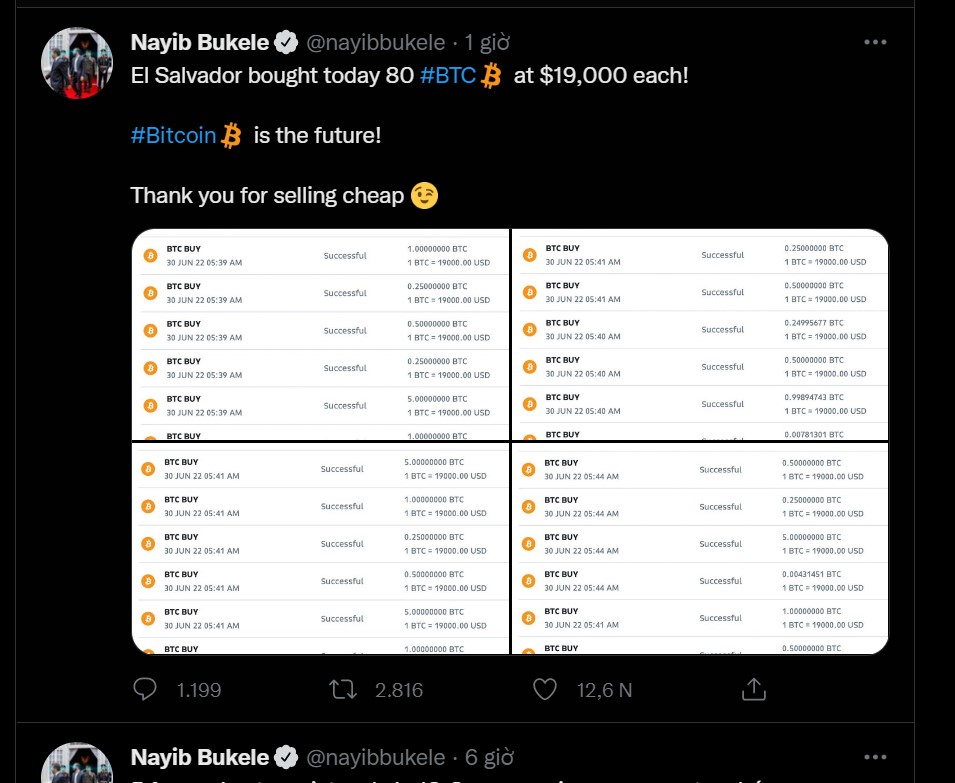Screen dimensions: 955x783
Task: Open top-left transaction screenshot image
Action: point(320,334)
